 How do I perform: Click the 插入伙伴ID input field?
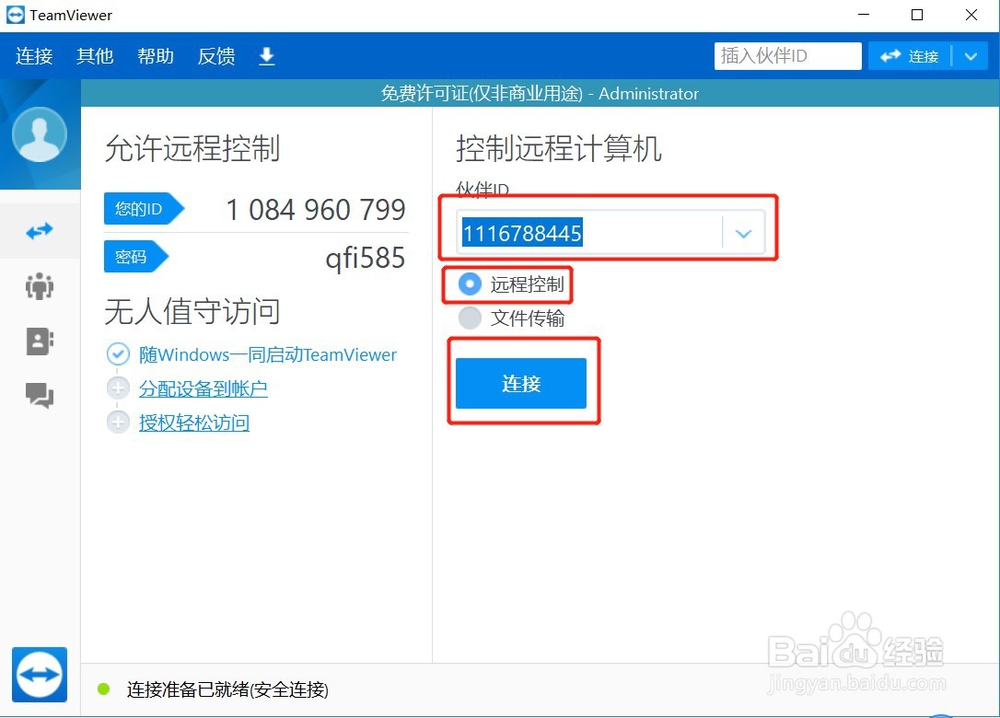pyautogui.click(x=787, y=56)
